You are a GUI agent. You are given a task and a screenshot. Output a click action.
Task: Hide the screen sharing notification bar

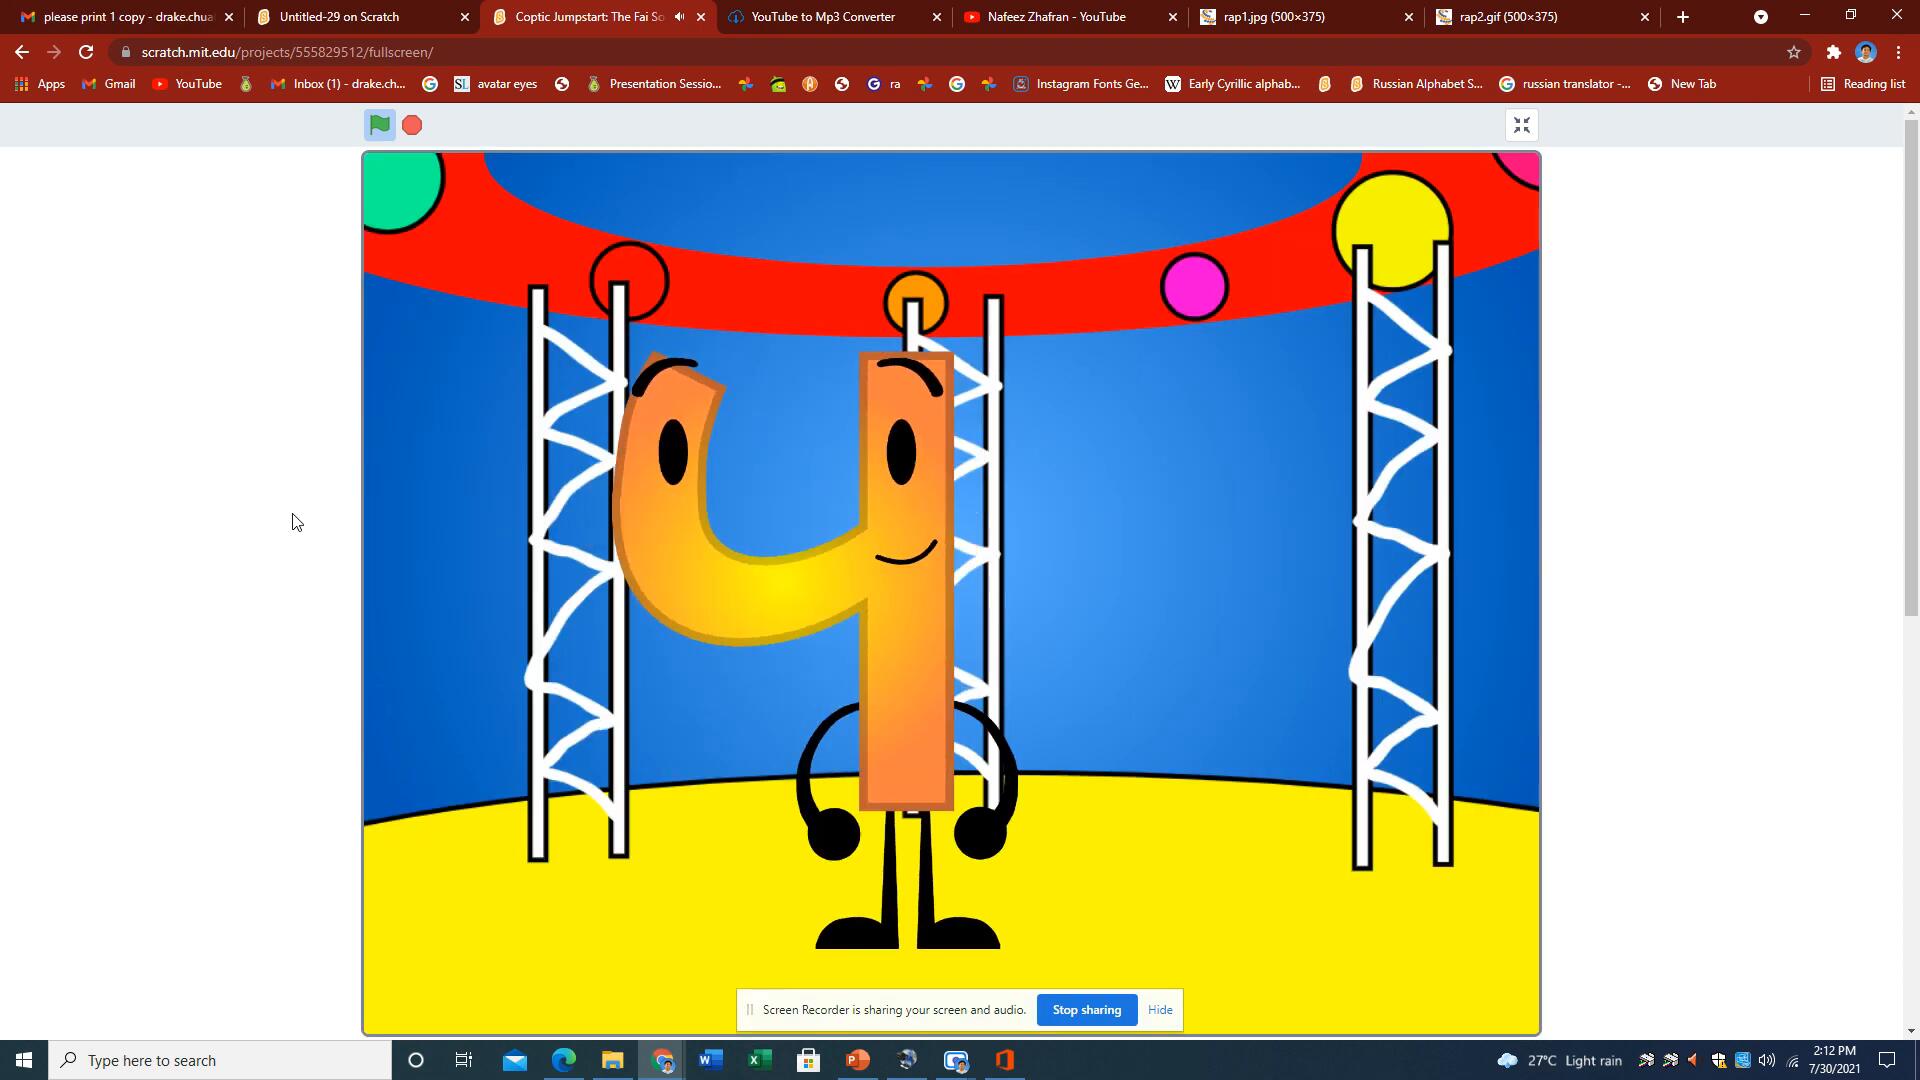point(1160,1010)
